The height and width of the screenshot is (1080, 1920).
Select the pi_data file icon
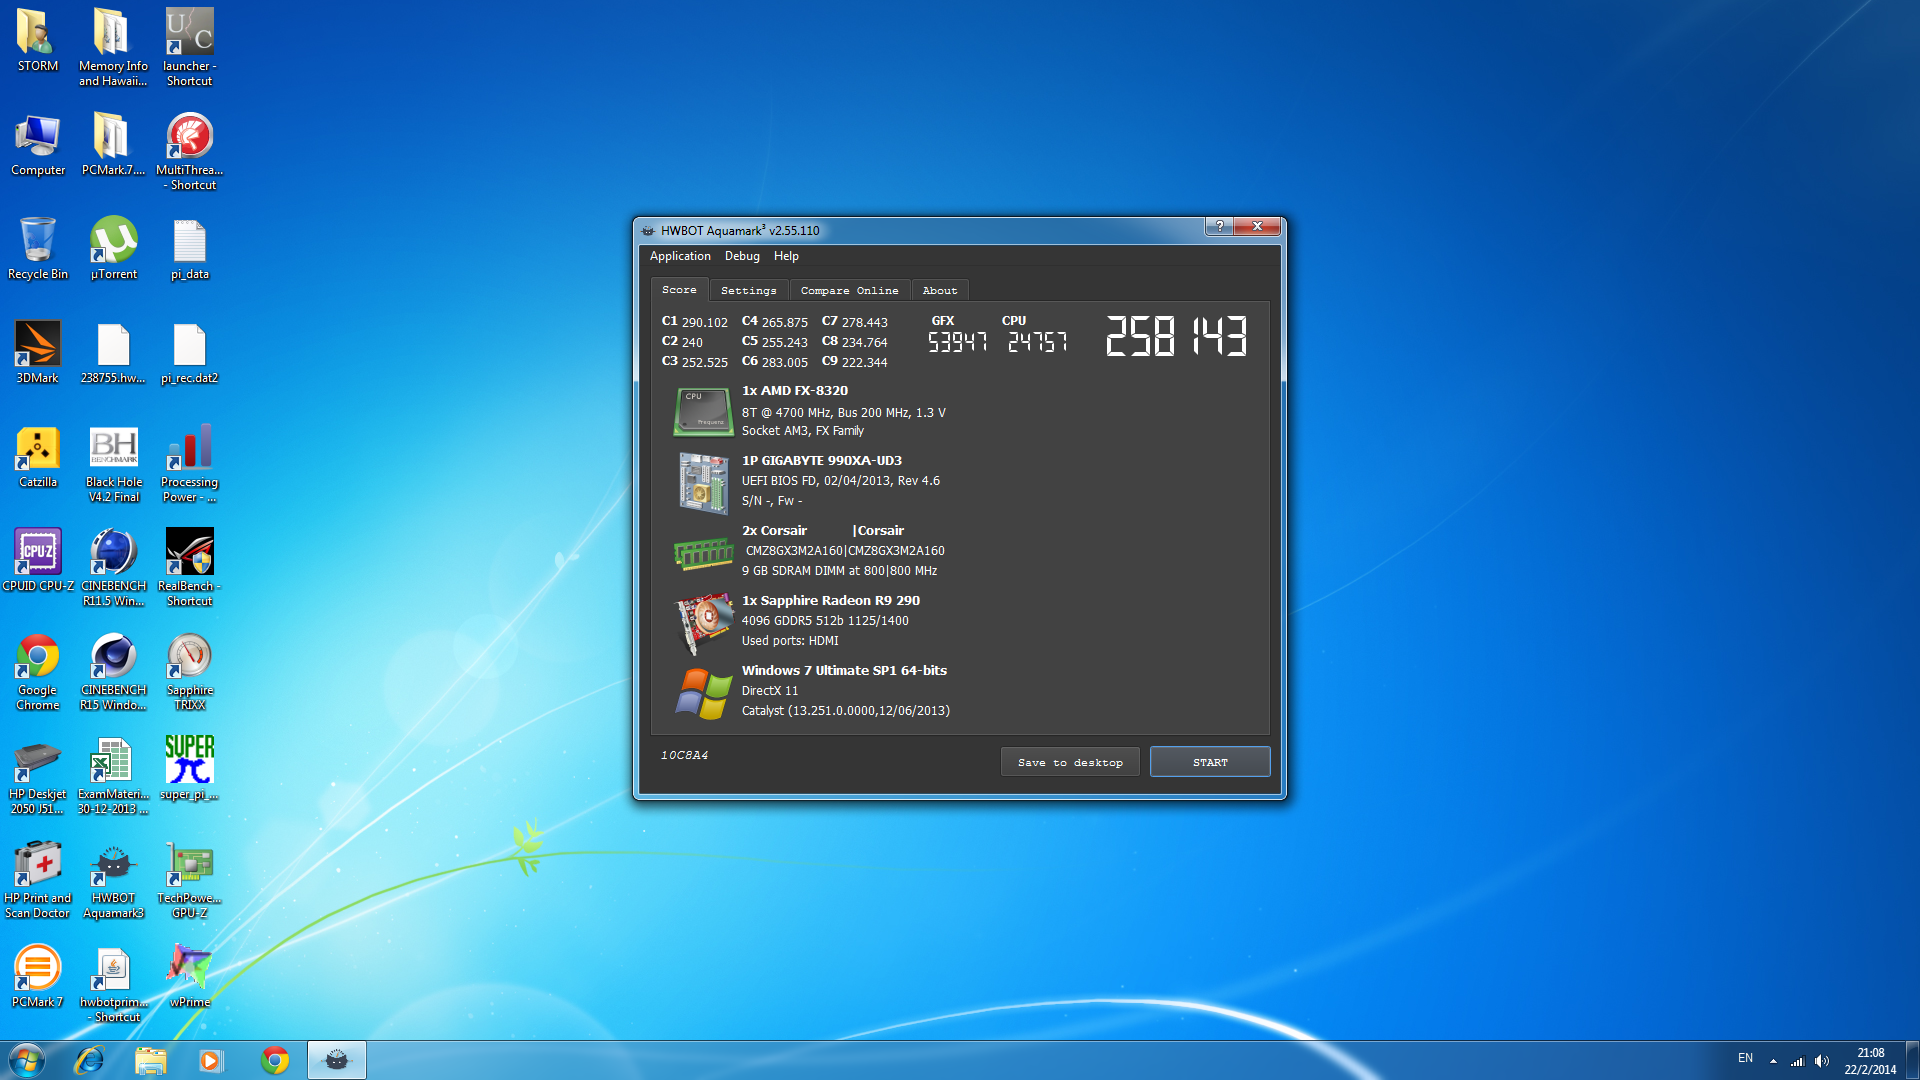[x=189, y=248]
